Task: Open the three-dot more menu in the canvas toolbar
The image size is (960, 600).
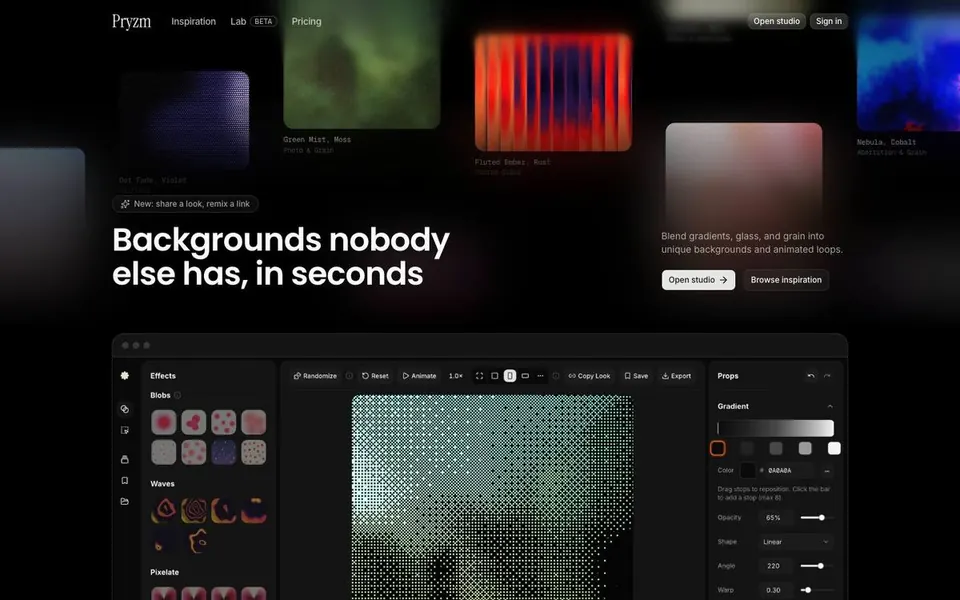Action: click(x=541, y=376)
